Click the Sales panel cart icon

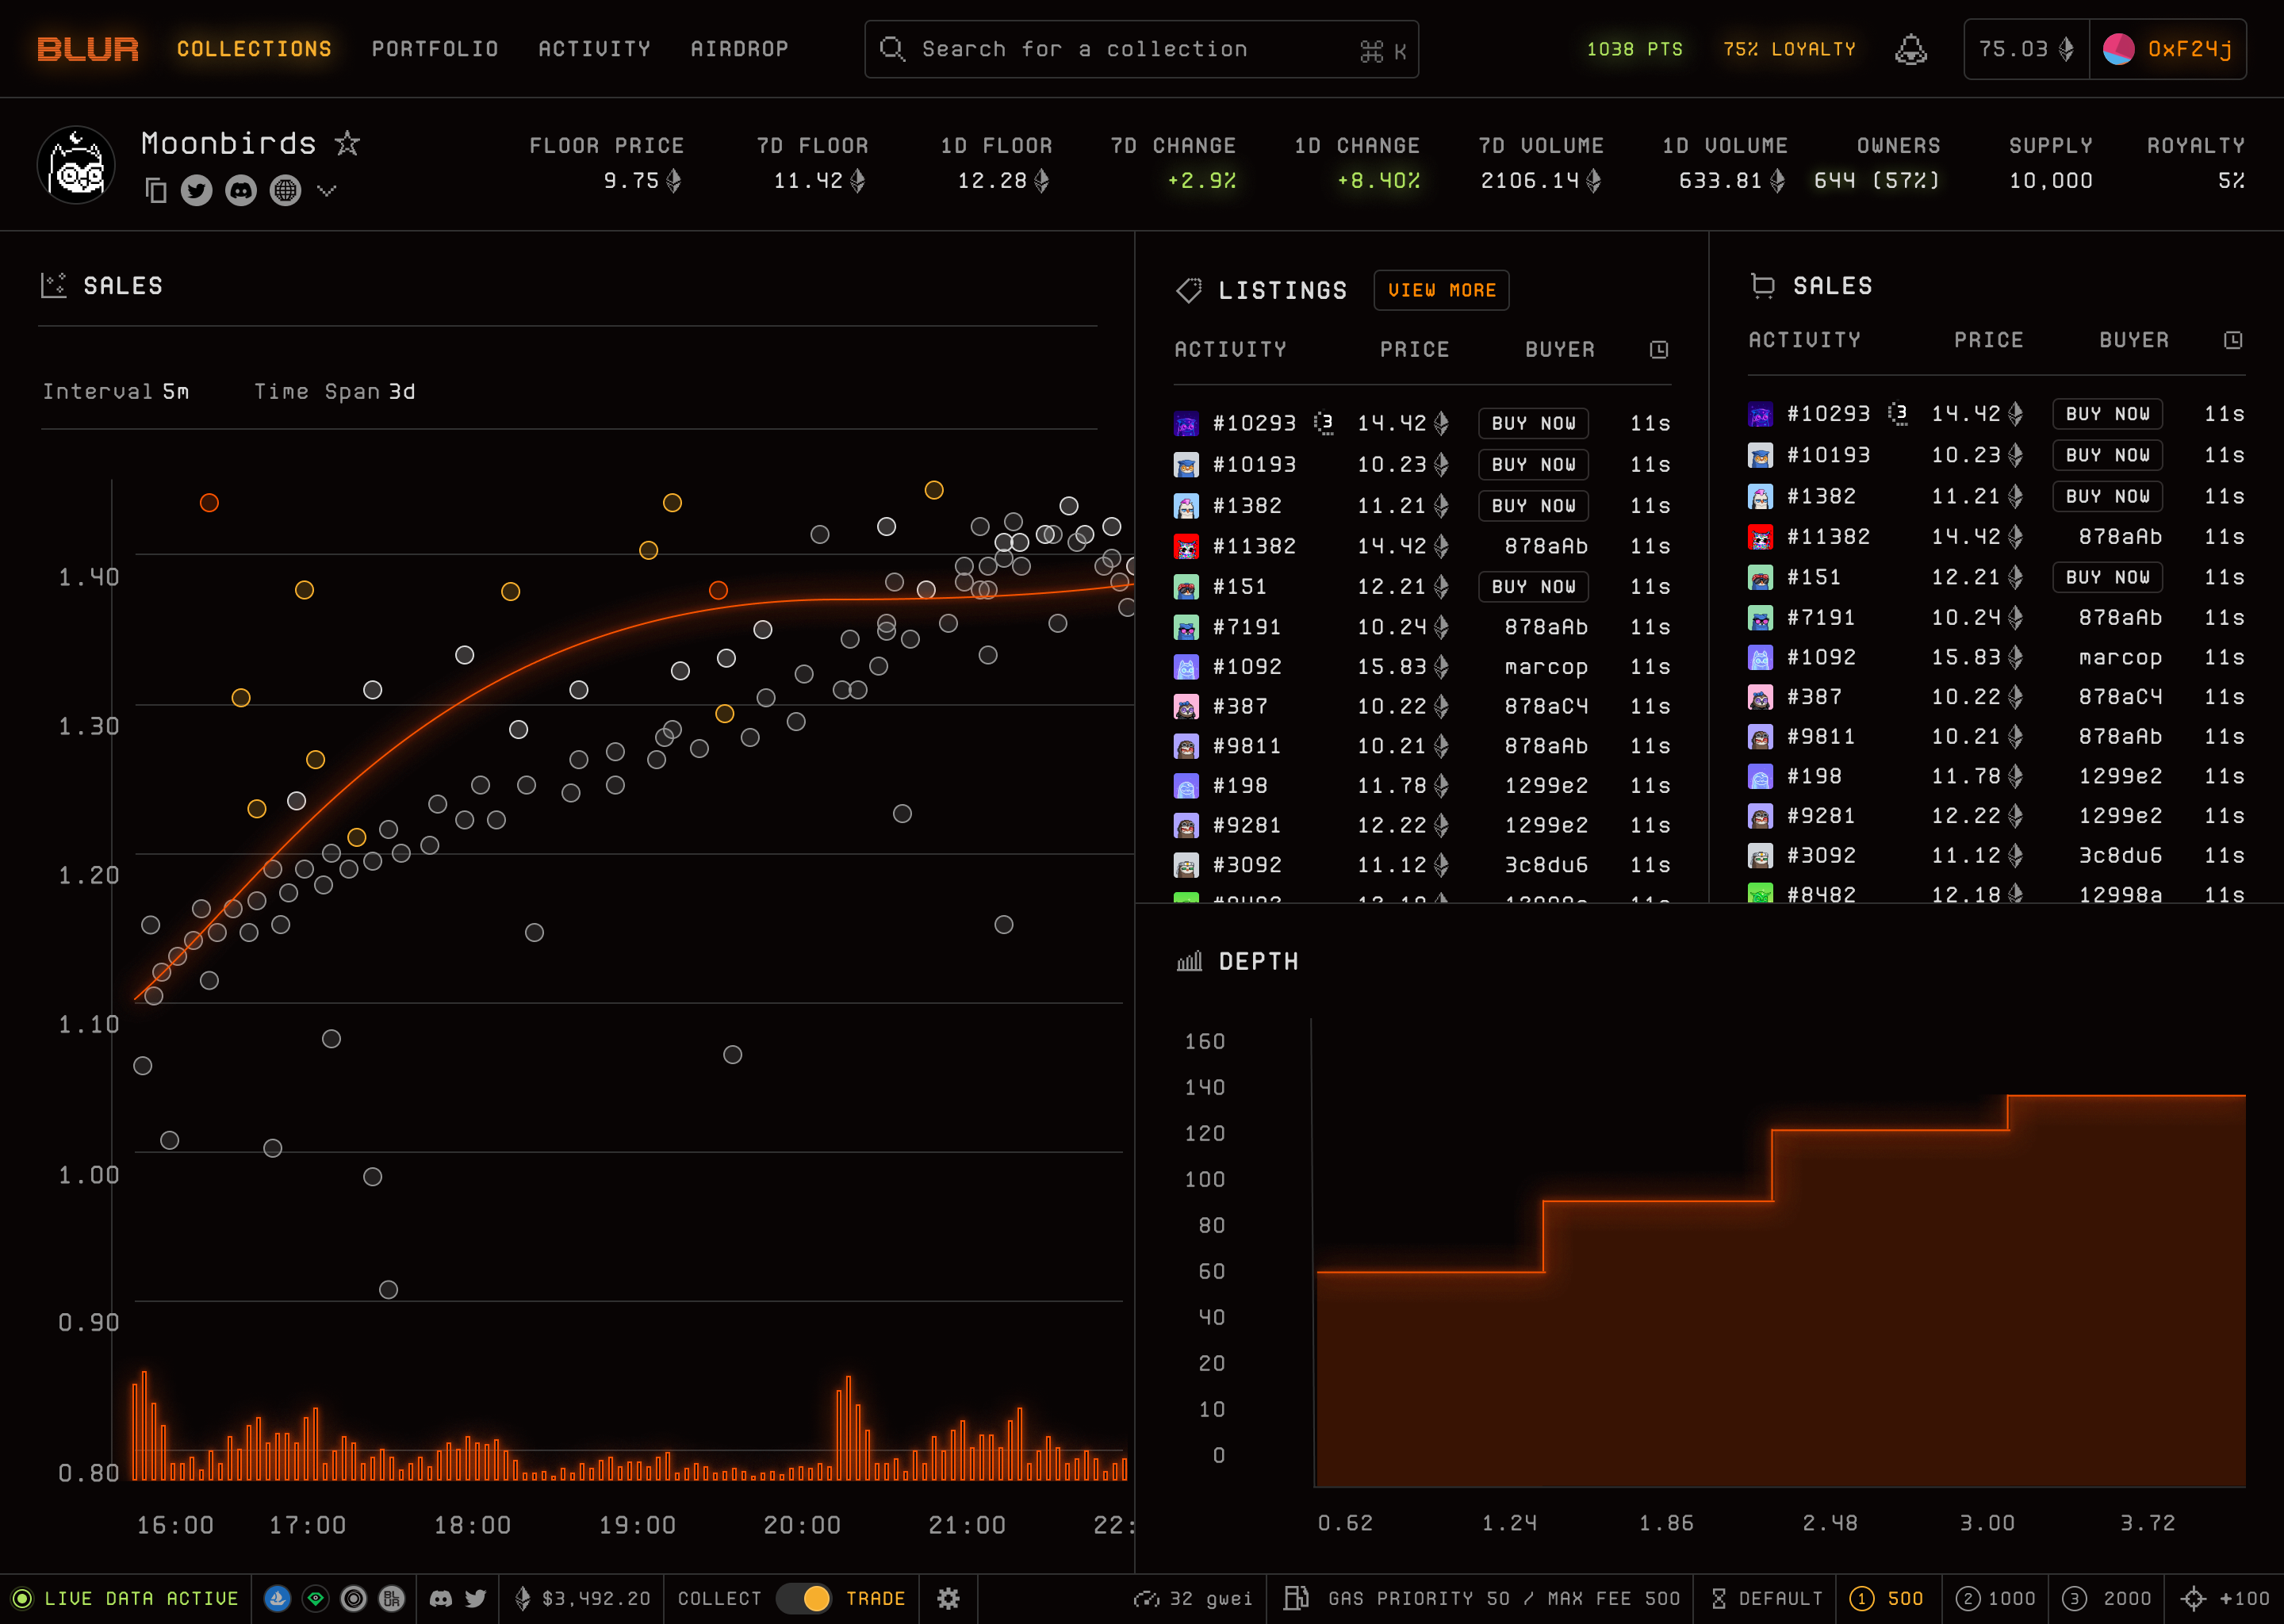tap(1762, 285)
